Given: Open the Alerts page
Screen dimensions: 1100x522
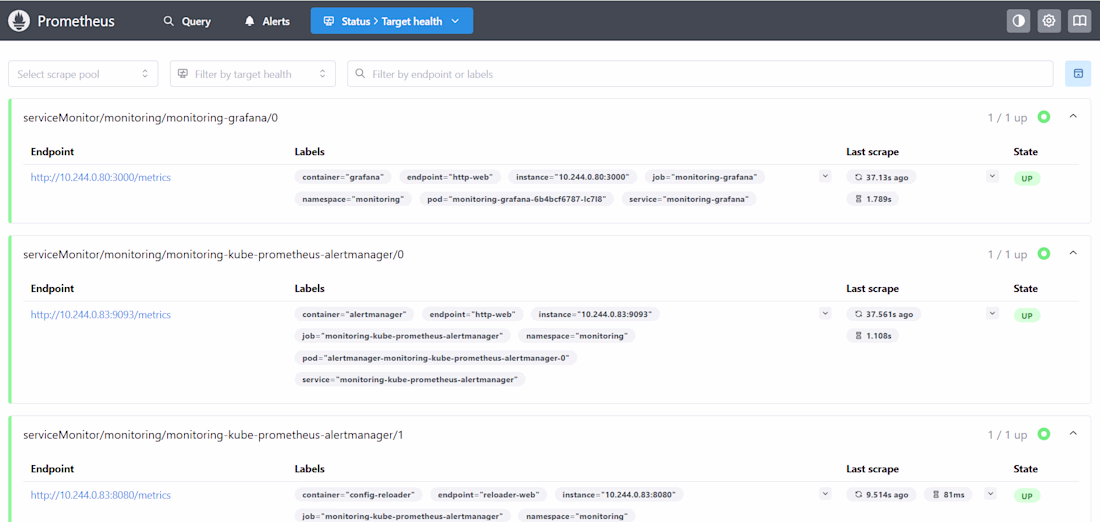Looking at the screenshot, I should [267, 21].
